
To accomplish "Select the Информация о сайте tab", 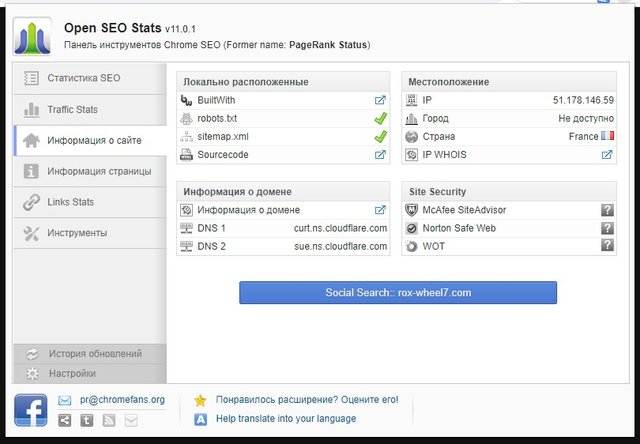I will click(x=90, y=140).
